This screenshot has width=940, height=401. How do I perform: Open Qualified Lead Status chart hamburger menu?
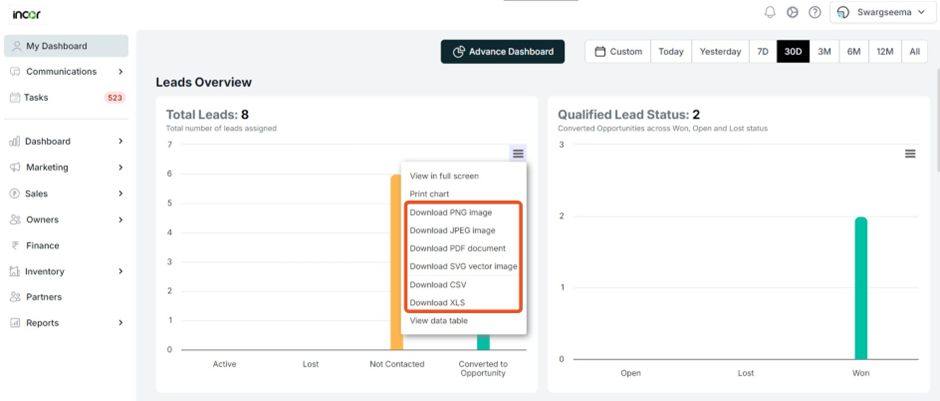tap(910, 154)
